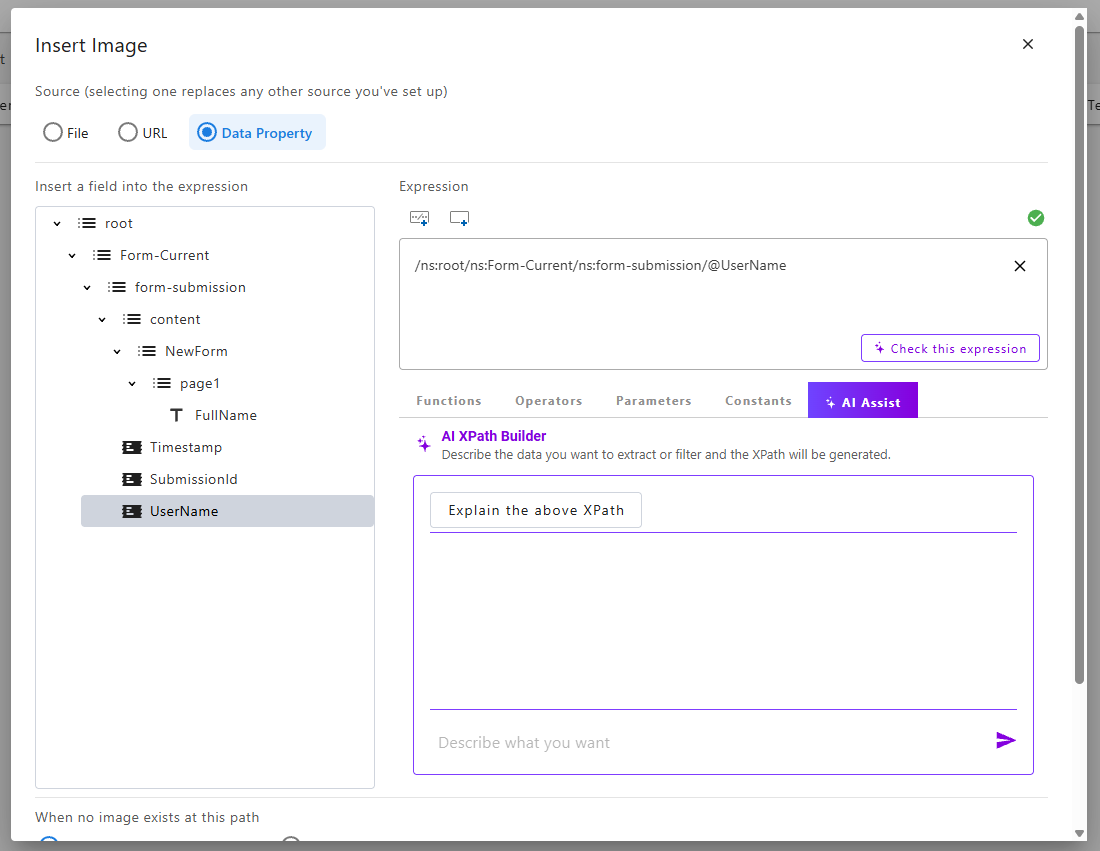Click Explain the above XPath
Viewport: 1100px width, 851px height.
pyautogui.click(x=536, y=510)
